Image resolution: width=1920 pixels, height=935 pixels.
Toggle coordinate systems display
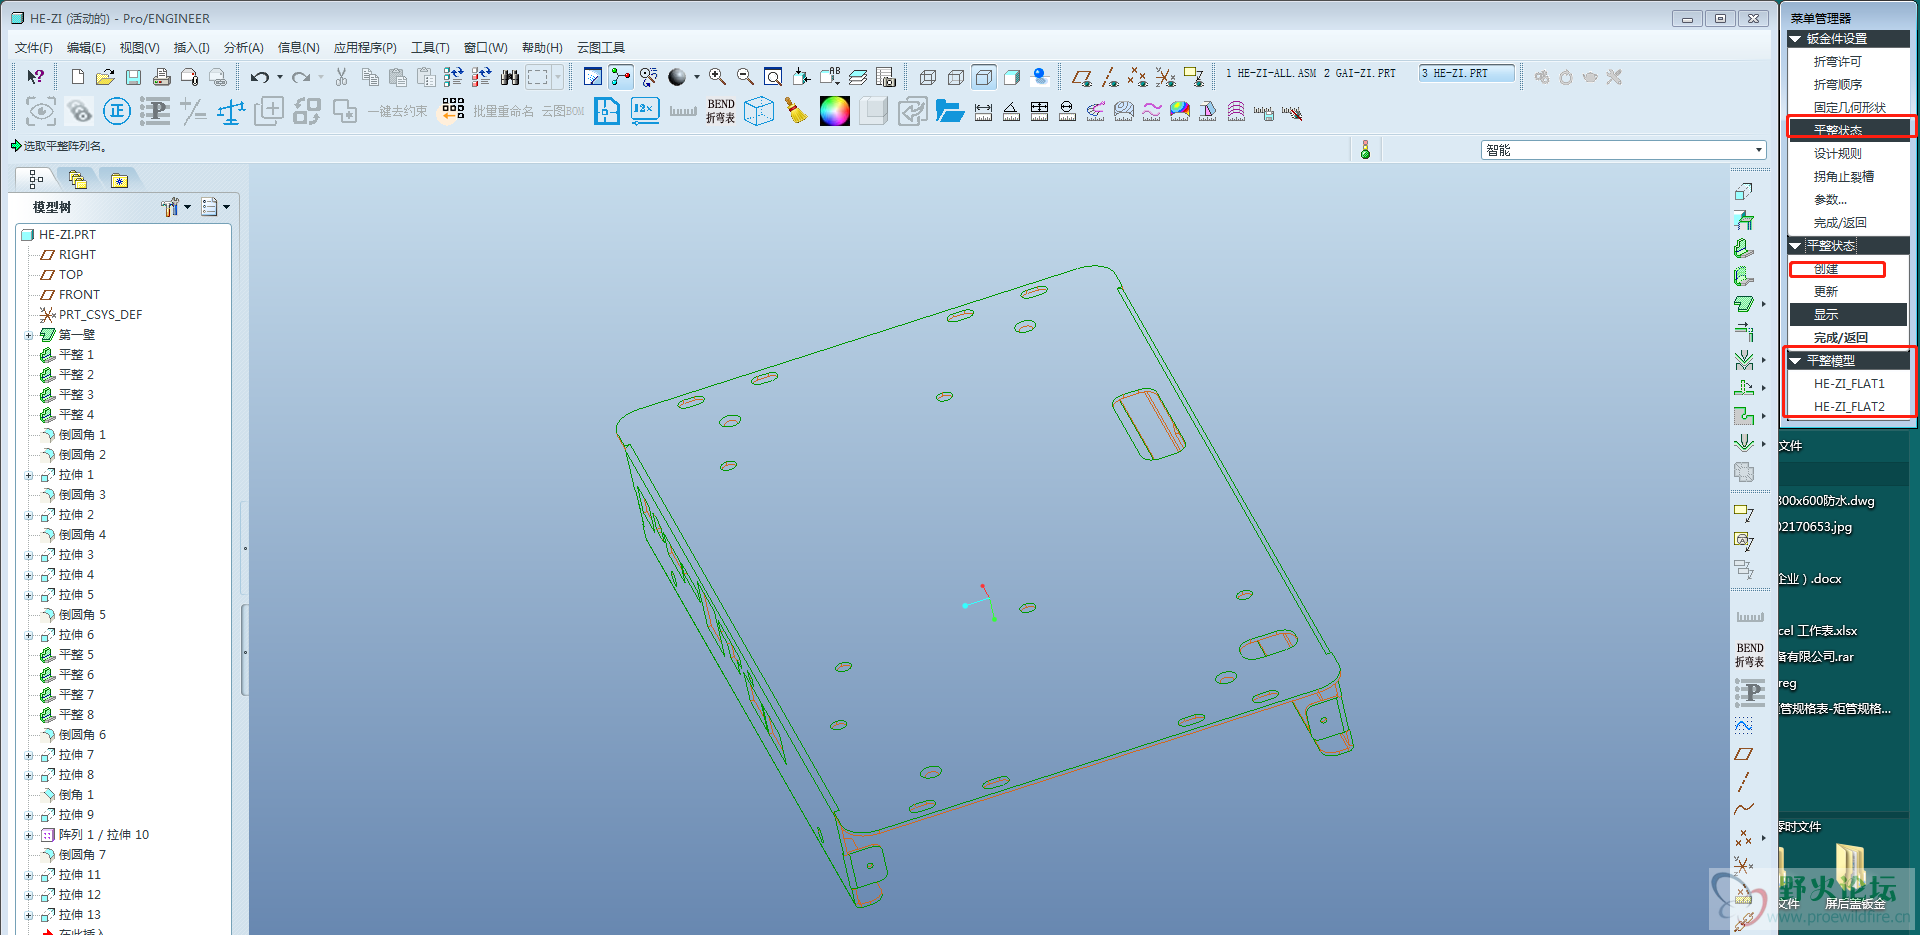[1166, 77]
